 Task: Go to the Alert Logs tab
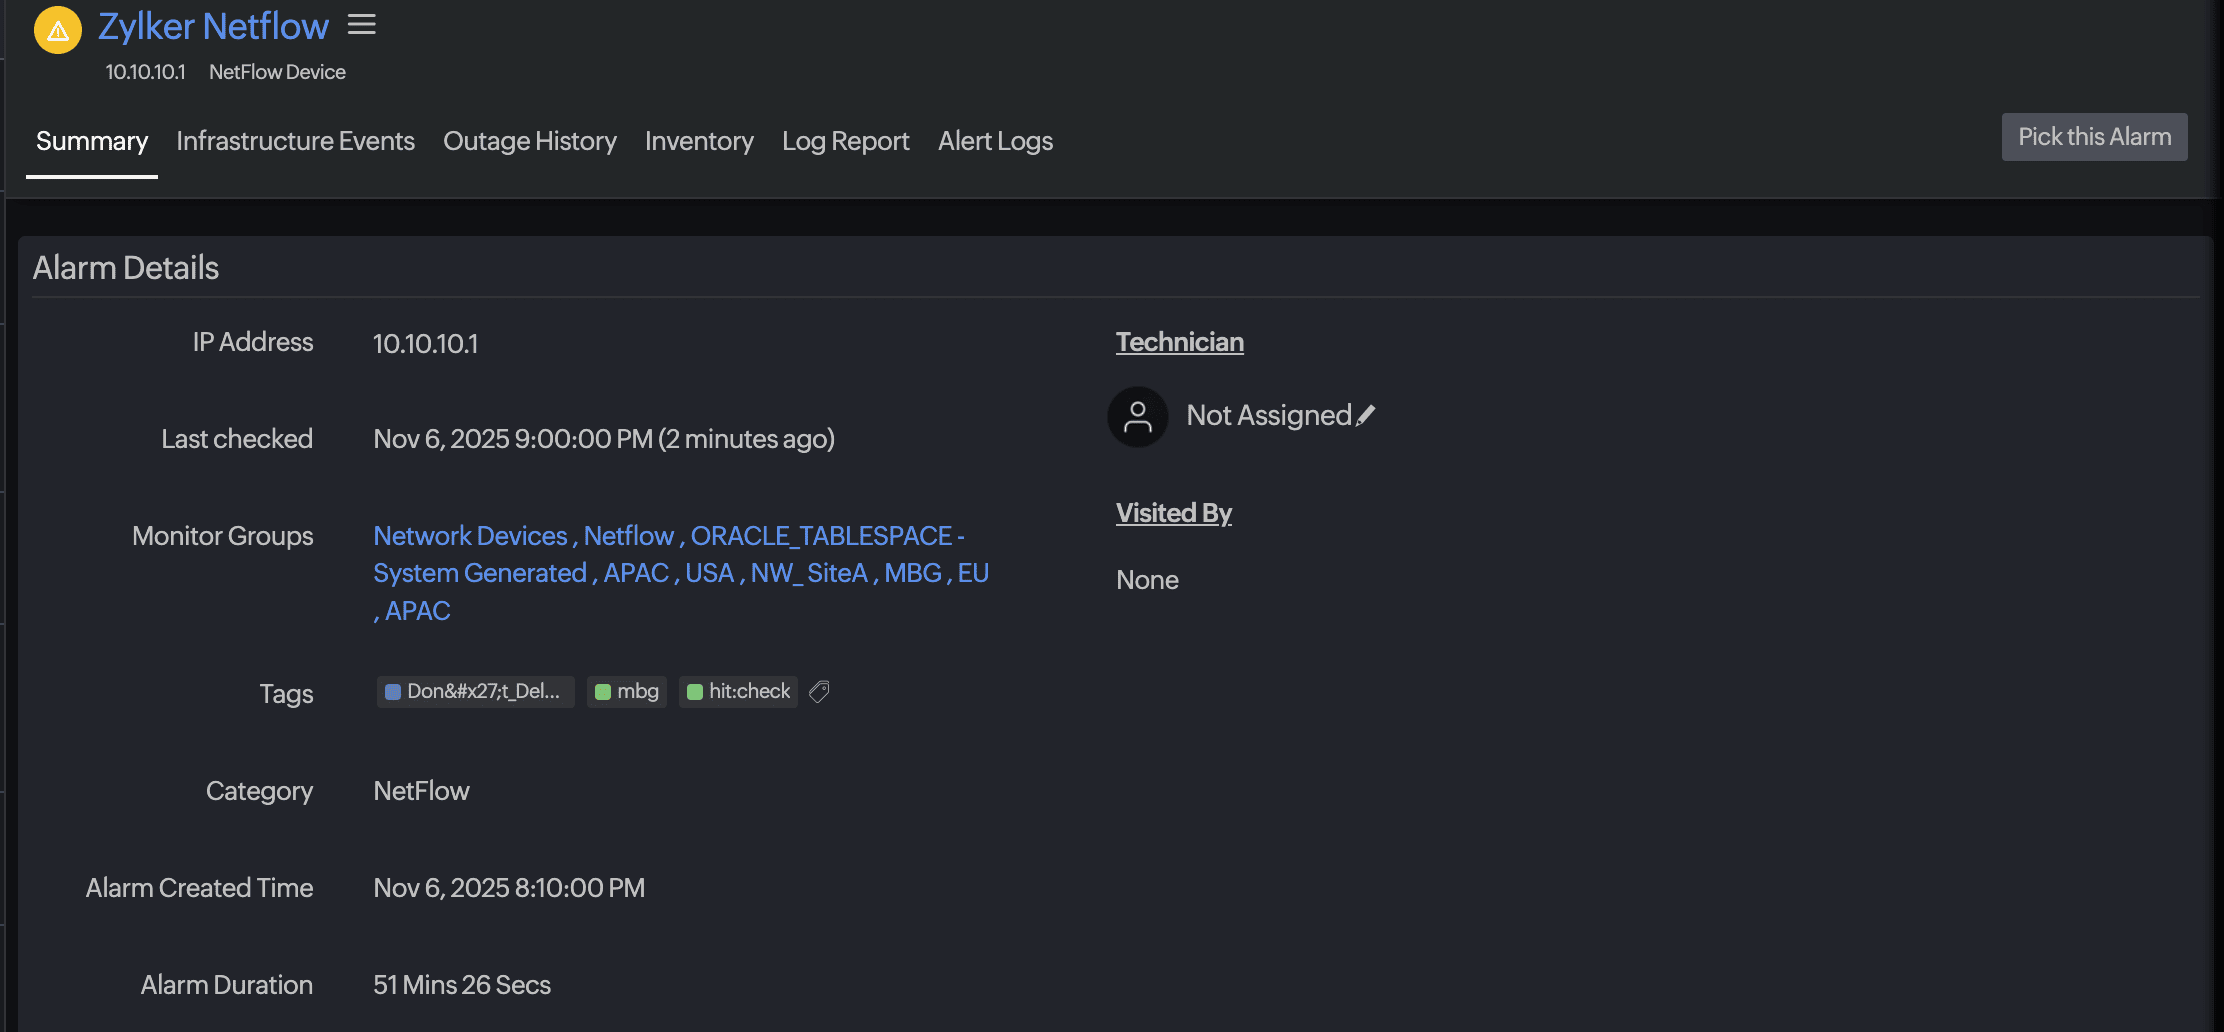(x=995, y=141)
